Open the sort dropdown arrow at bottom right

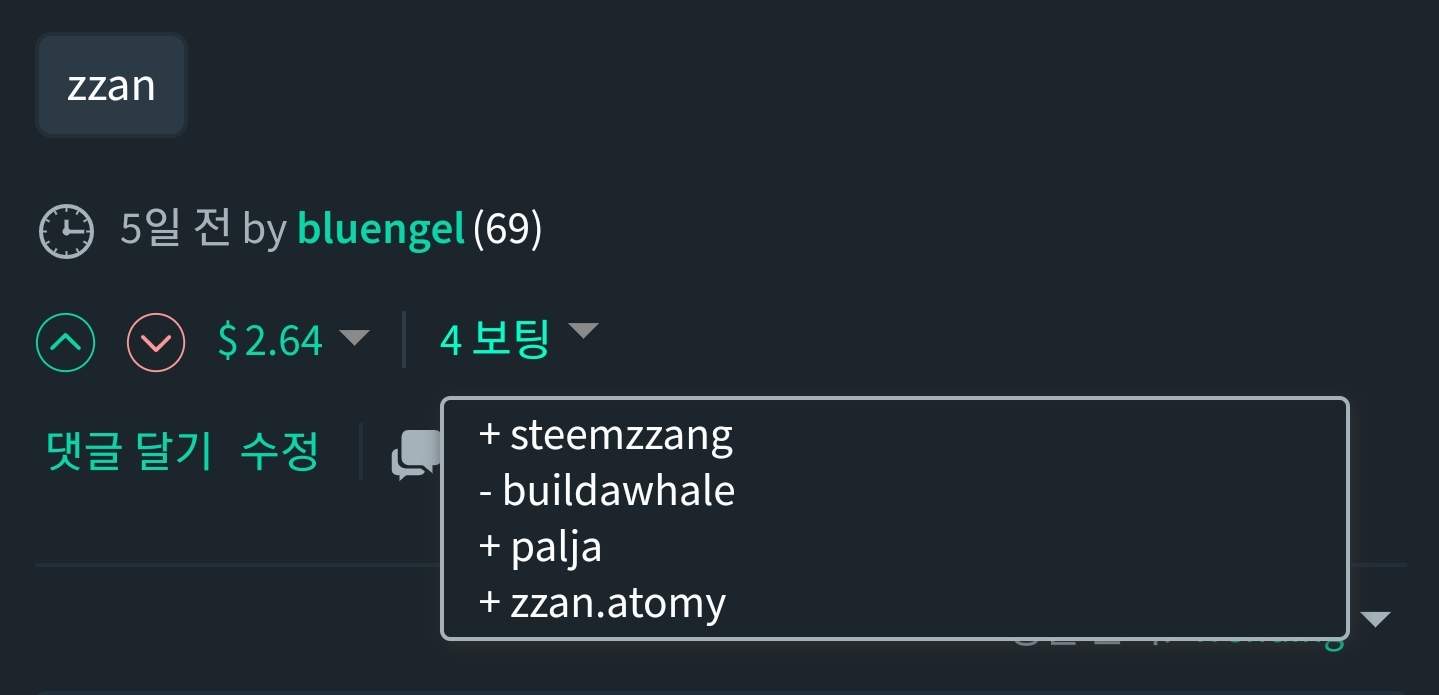coord(1376,619)
